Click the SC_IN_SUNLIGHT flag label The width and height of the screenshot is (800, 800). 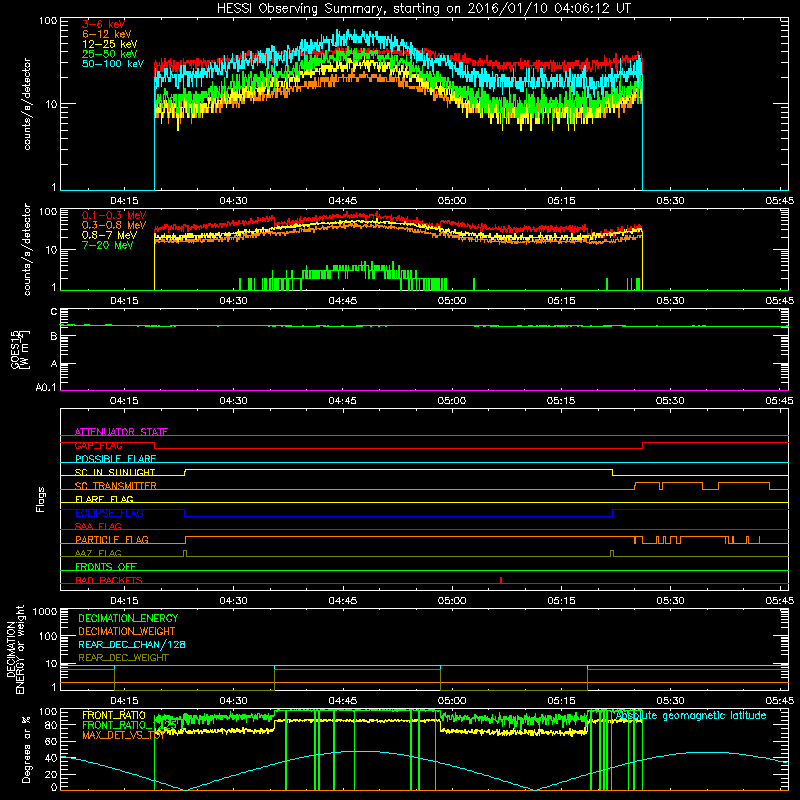(x=115, y=472)
